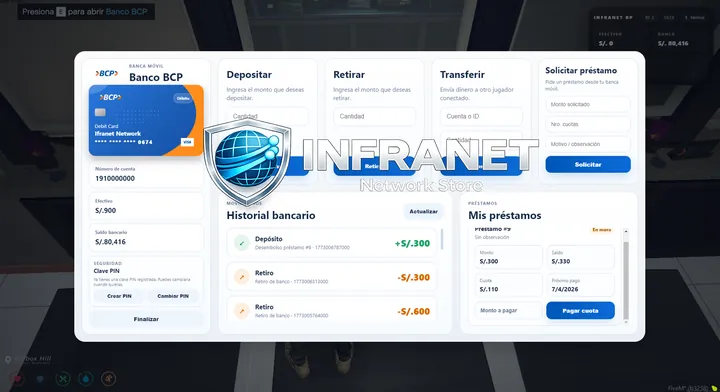Viewport: 720px width, 392px height.
Task: Click the Historial bancario heading
Action: pos(271,216)
